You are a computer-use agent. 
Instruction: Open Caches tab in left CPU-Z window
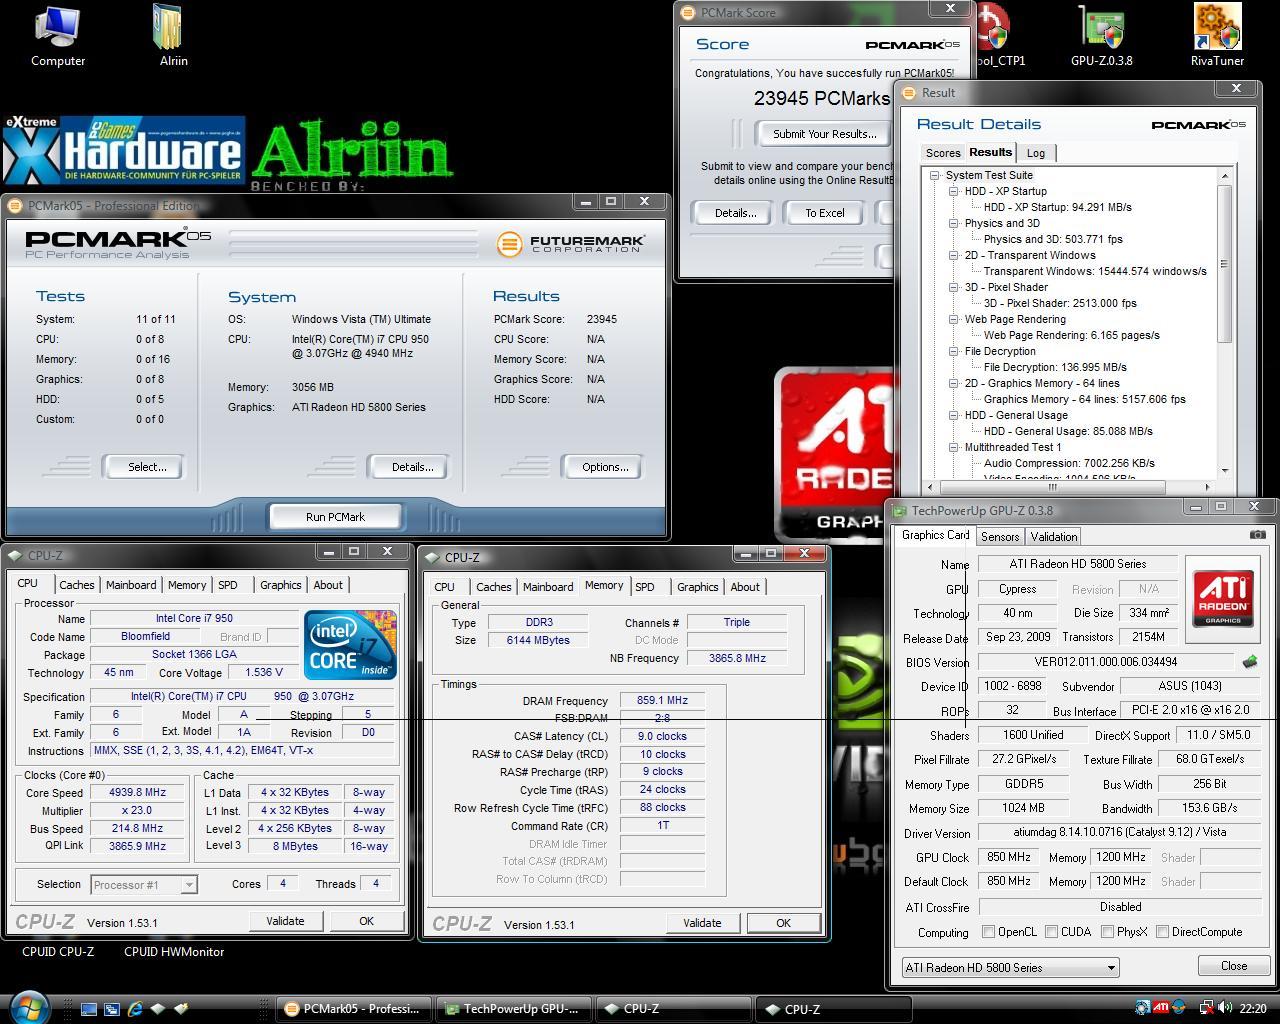point(76,585)
